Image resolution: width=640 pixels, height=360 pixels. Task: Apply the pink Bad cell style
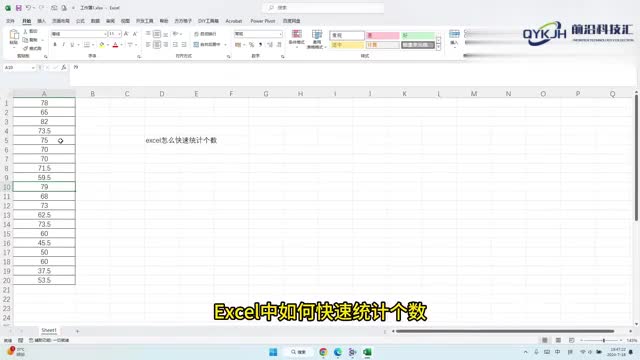[382, 36]
